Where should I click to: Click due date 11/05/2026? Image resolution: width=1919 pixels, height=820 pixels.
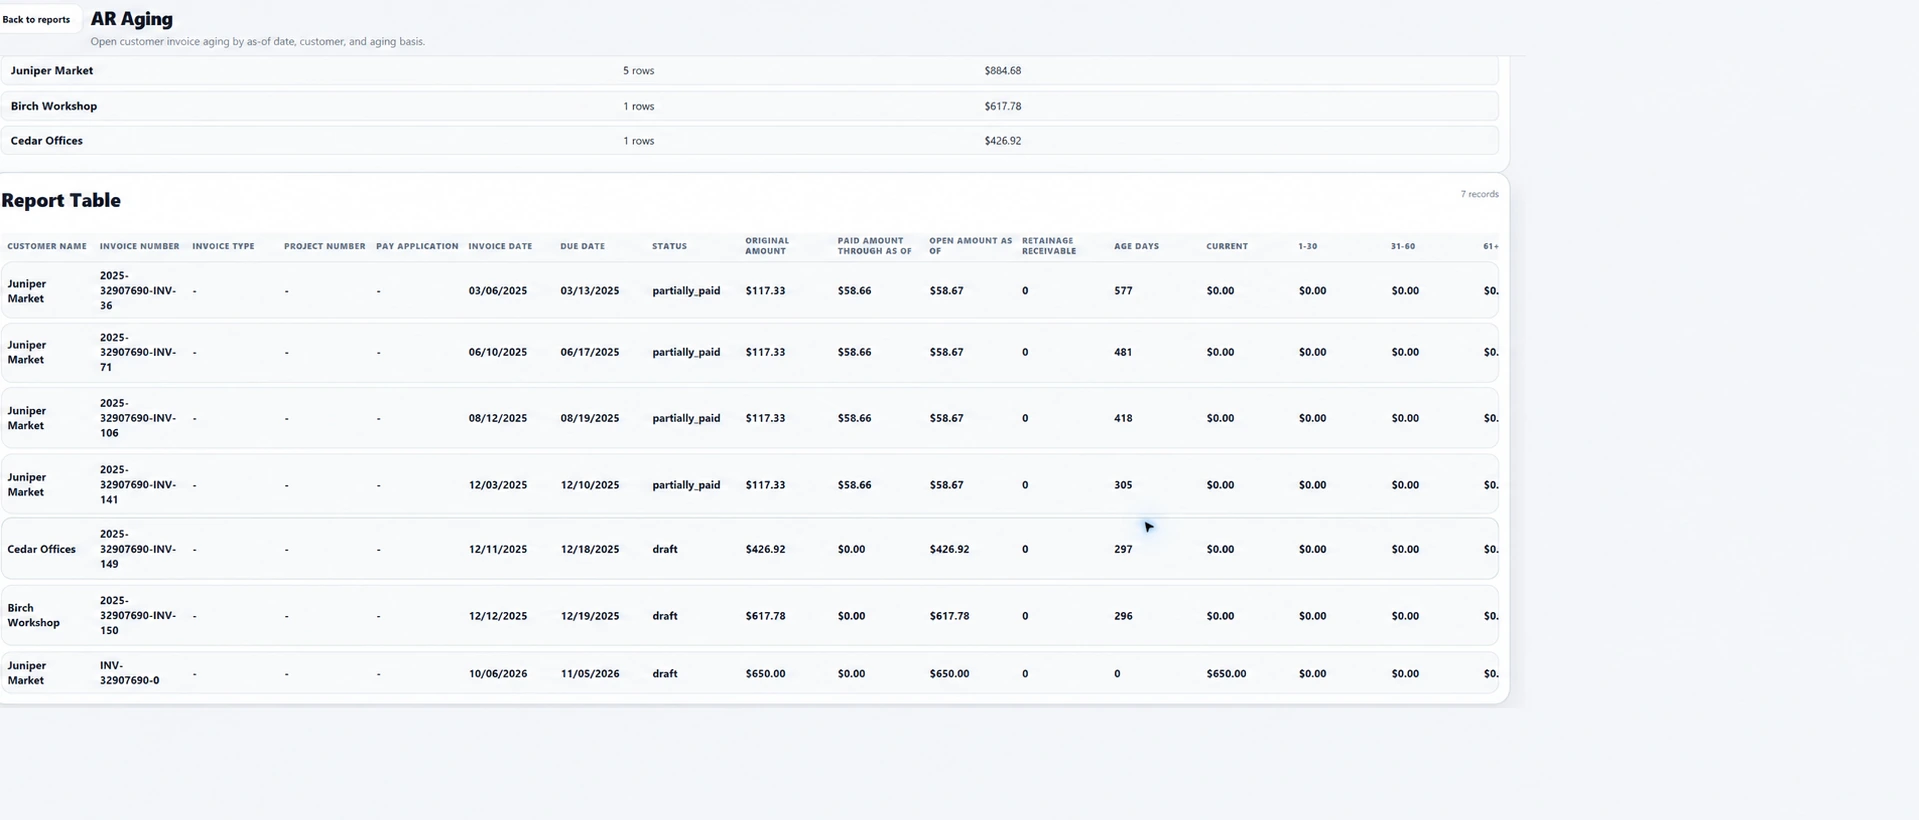[x=590, y=674]
